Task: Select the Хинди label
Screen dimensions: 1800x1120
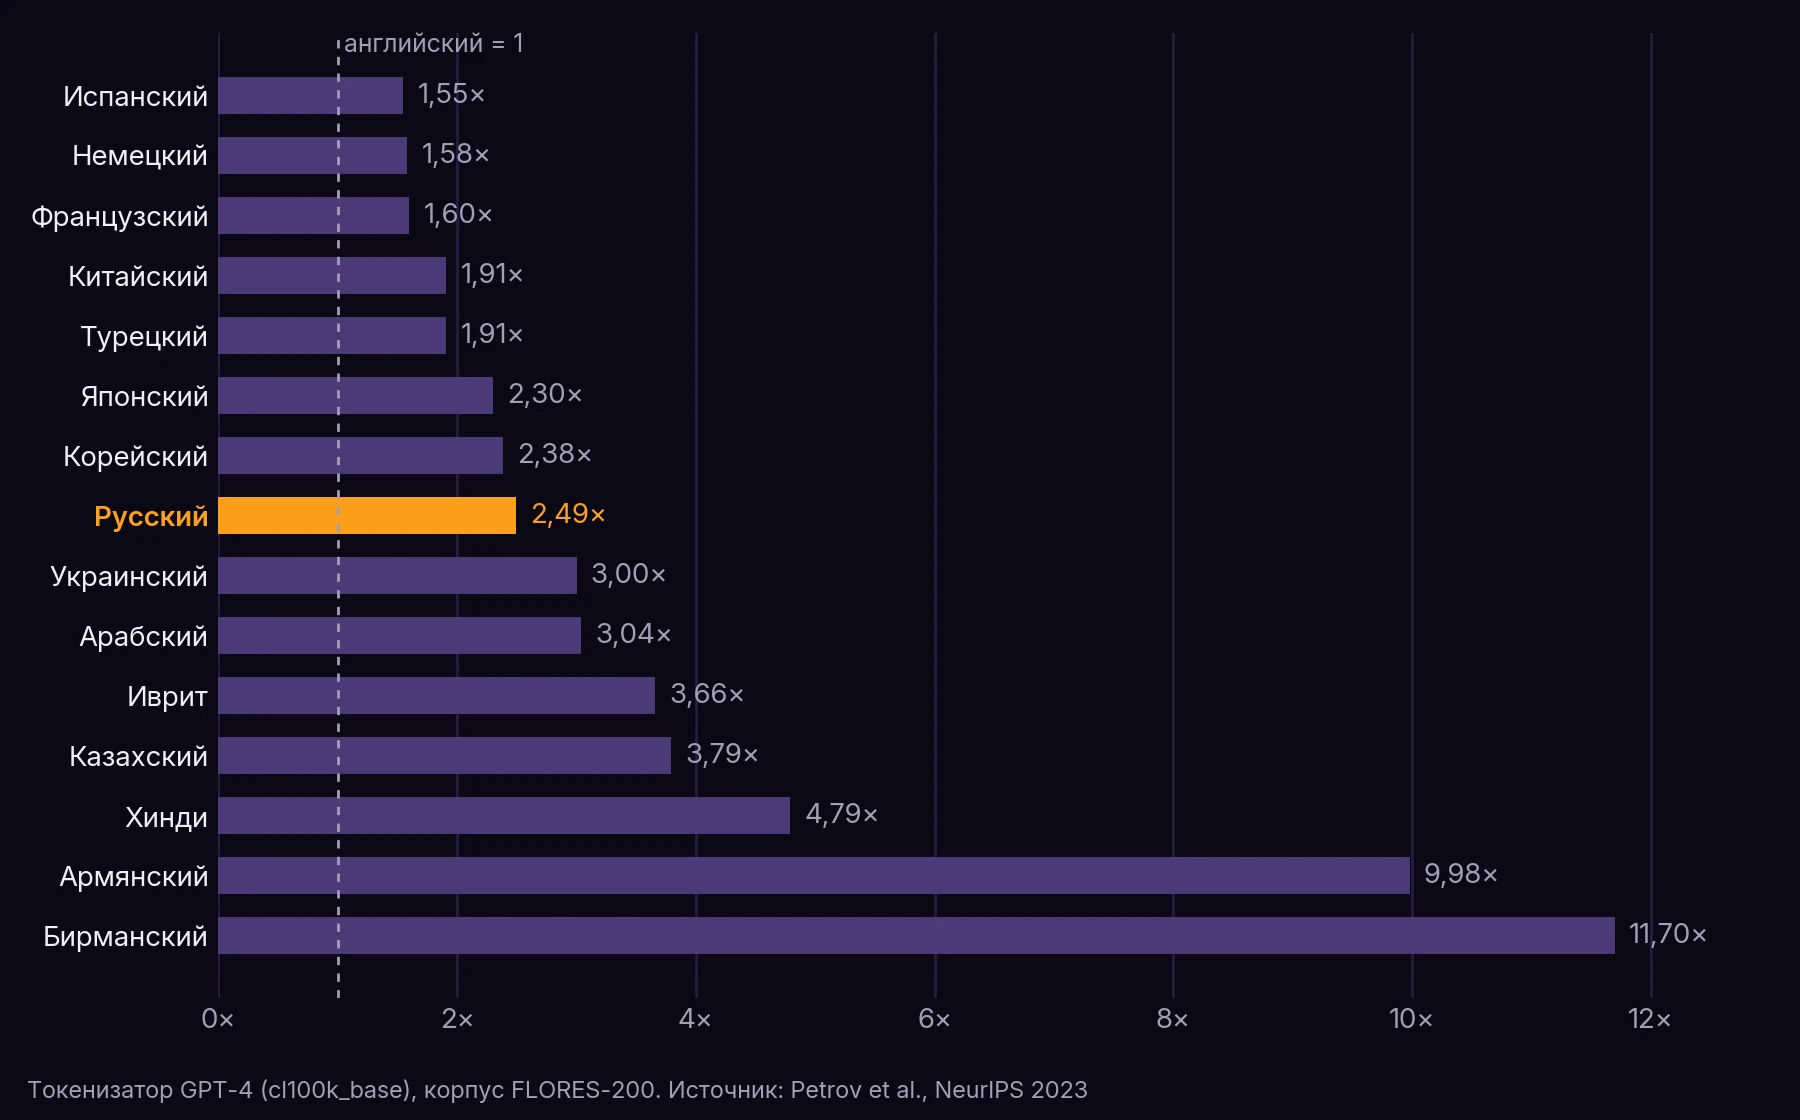Action: tap(167, 817)
